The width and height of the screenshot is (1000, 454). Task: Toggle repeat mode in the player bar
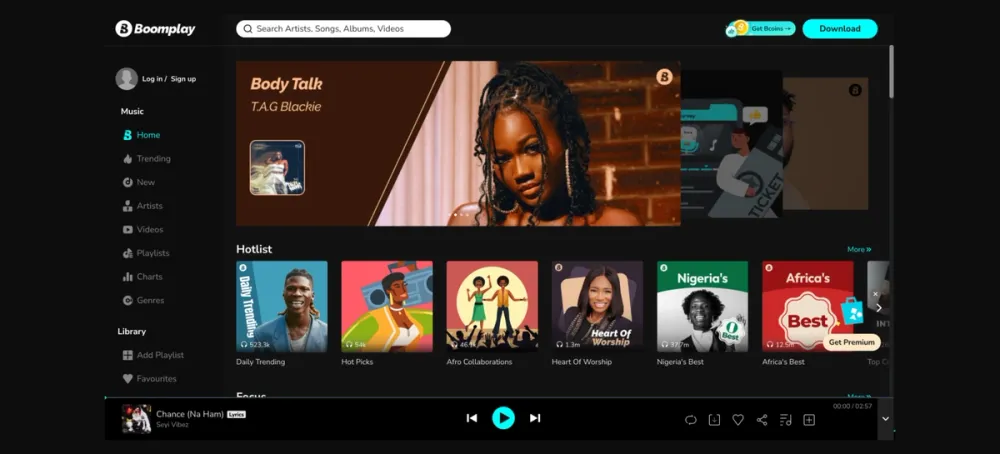tap(691, 420)
